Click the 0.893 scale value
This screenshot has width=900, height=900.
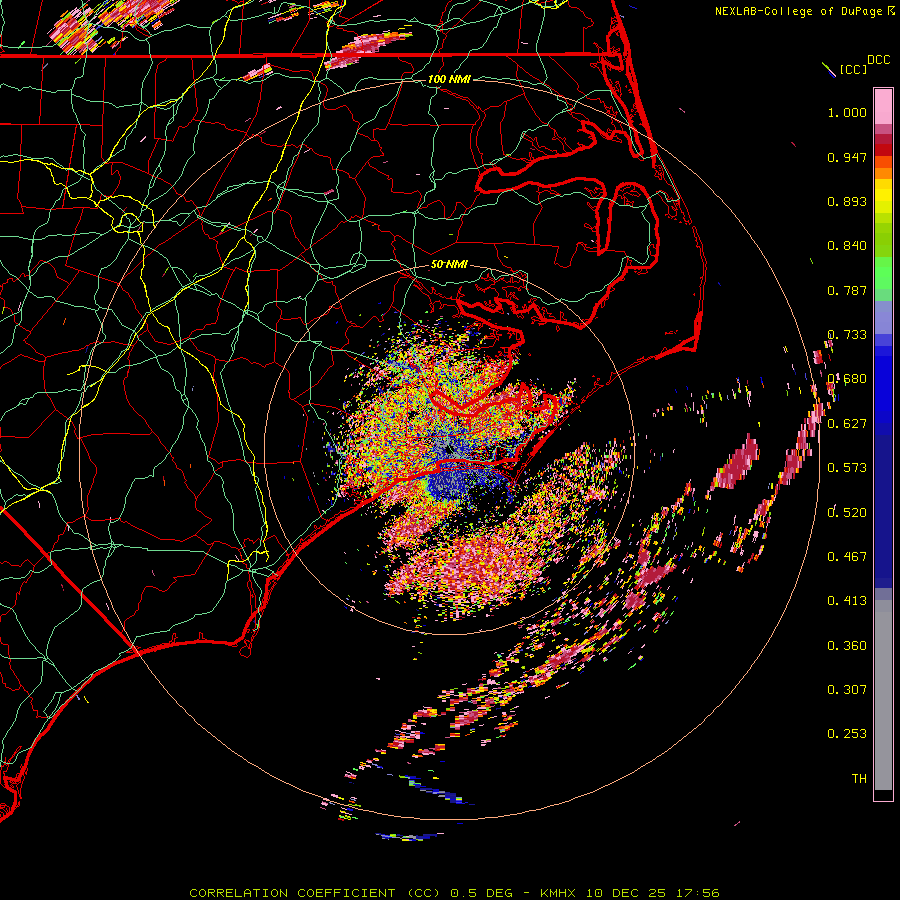[x=847, y=201]
